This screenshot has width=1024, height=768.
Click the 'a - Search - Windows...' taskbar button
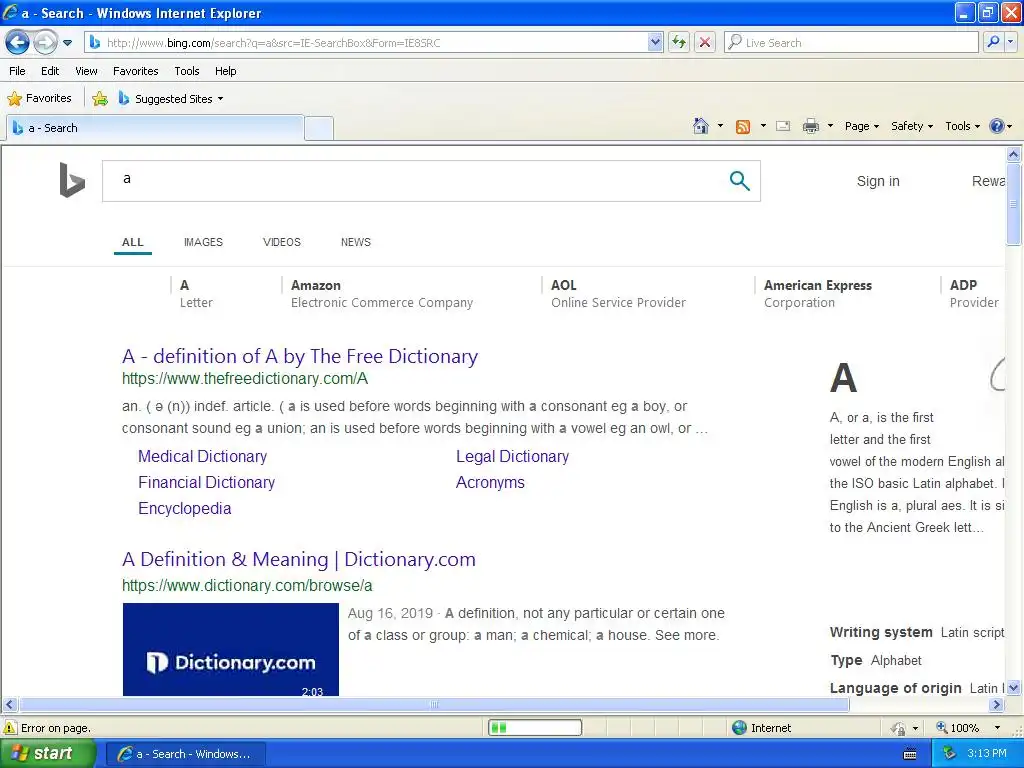pos(185,754)
